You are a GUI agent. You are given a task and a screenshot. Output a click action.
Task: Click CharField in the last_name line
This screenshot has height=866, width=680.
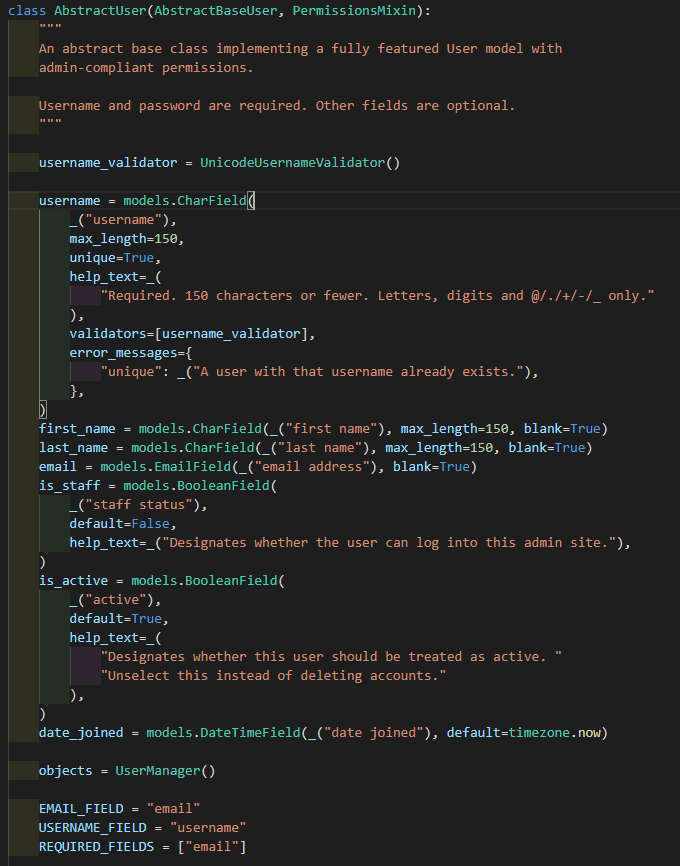[x=219, y=447]
